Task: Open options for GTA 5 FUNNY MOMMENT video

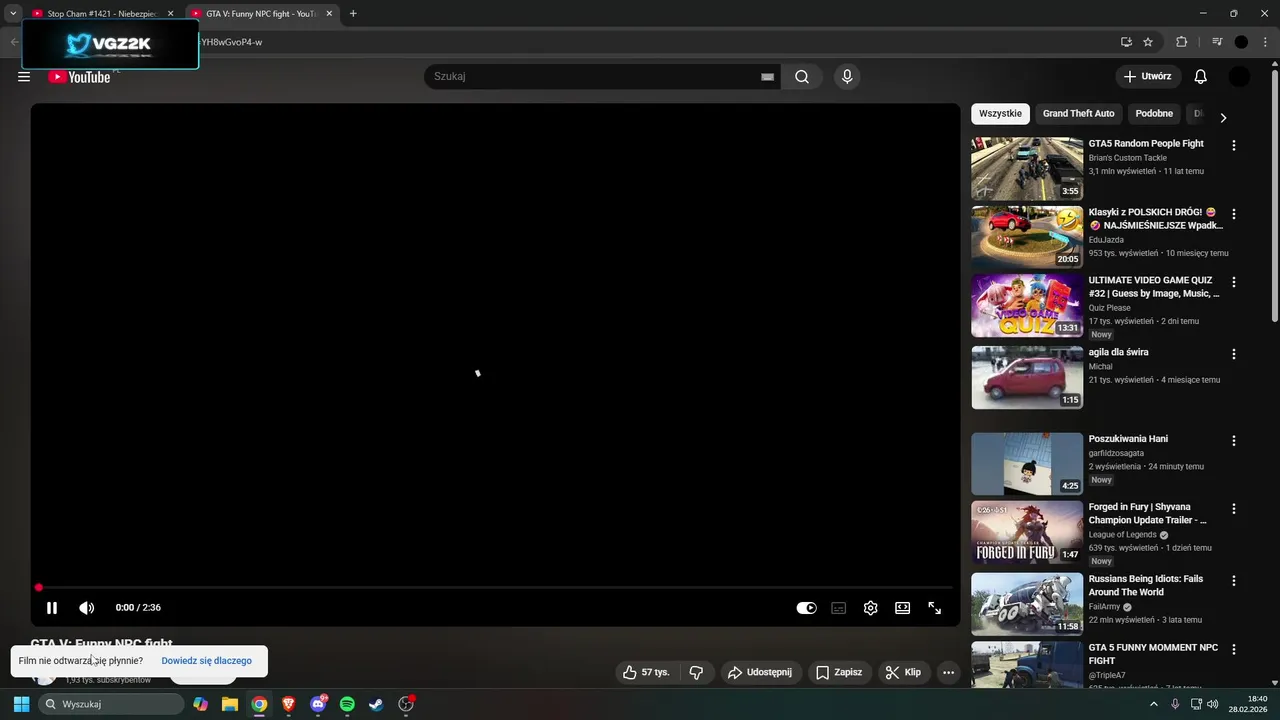Action: [x=1233, y=649]
